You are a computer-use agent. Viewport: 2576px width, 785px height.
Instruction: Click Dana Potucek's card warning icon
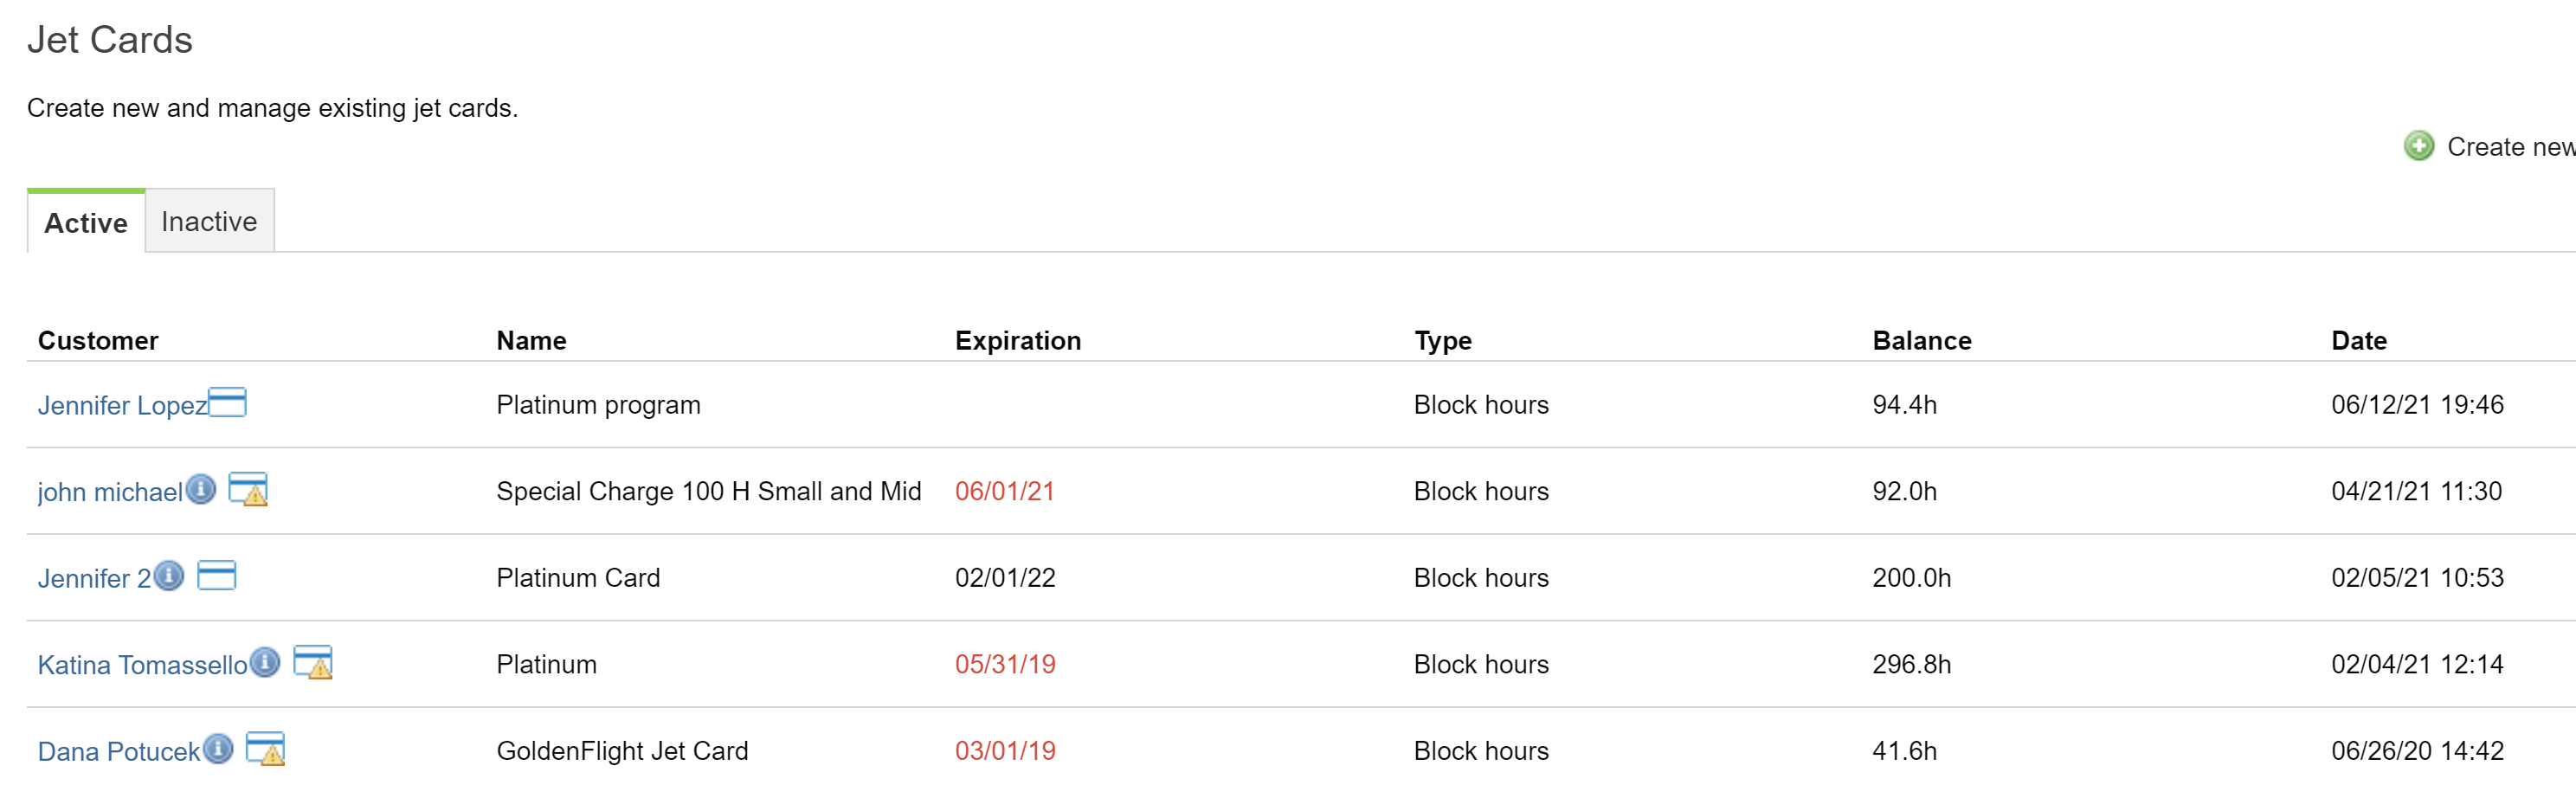coord(266,749)
